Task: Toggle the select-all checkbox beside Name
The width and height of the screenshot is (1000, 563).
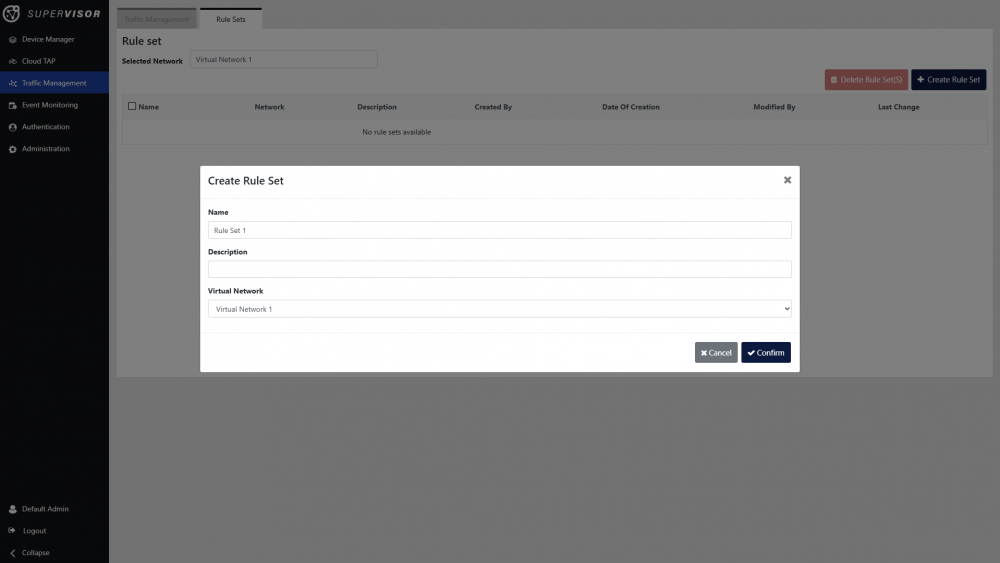Action: point(132,106)
